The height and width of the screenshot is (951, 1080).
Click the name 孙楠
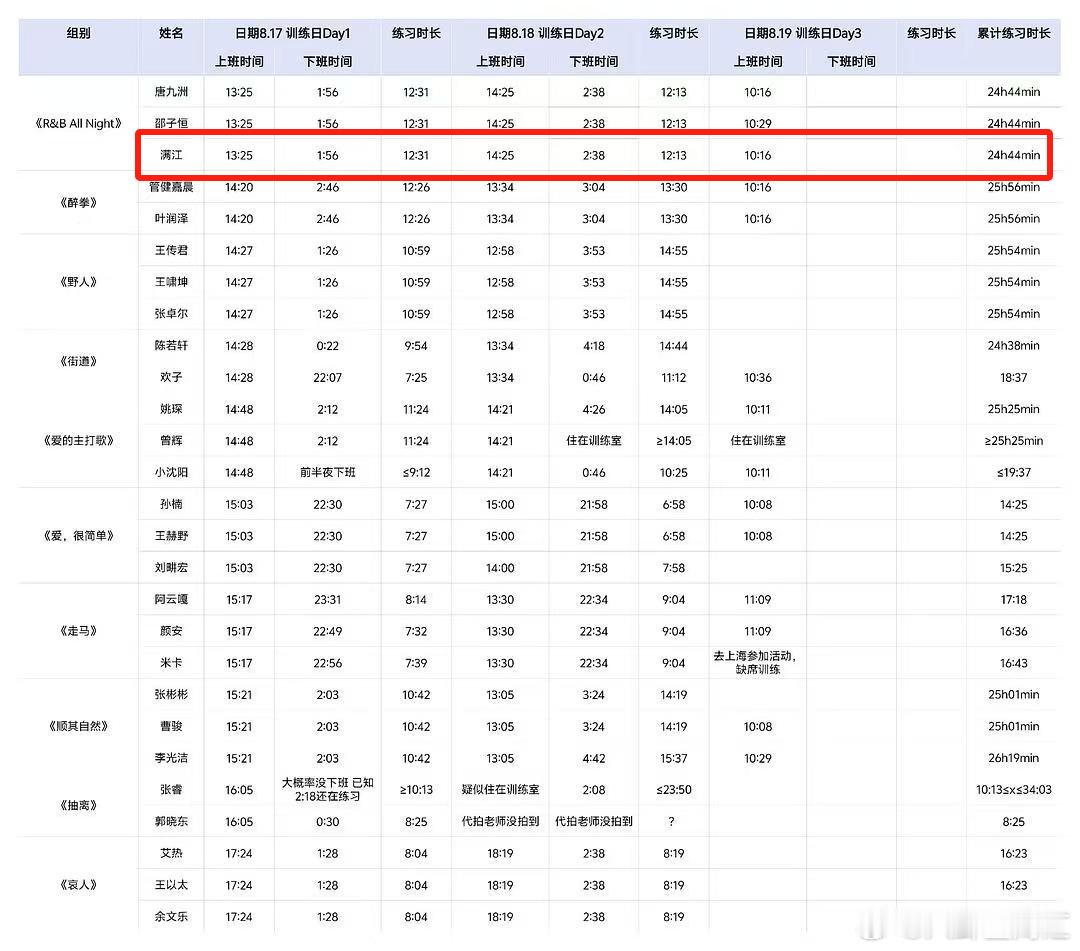(171, 504)
